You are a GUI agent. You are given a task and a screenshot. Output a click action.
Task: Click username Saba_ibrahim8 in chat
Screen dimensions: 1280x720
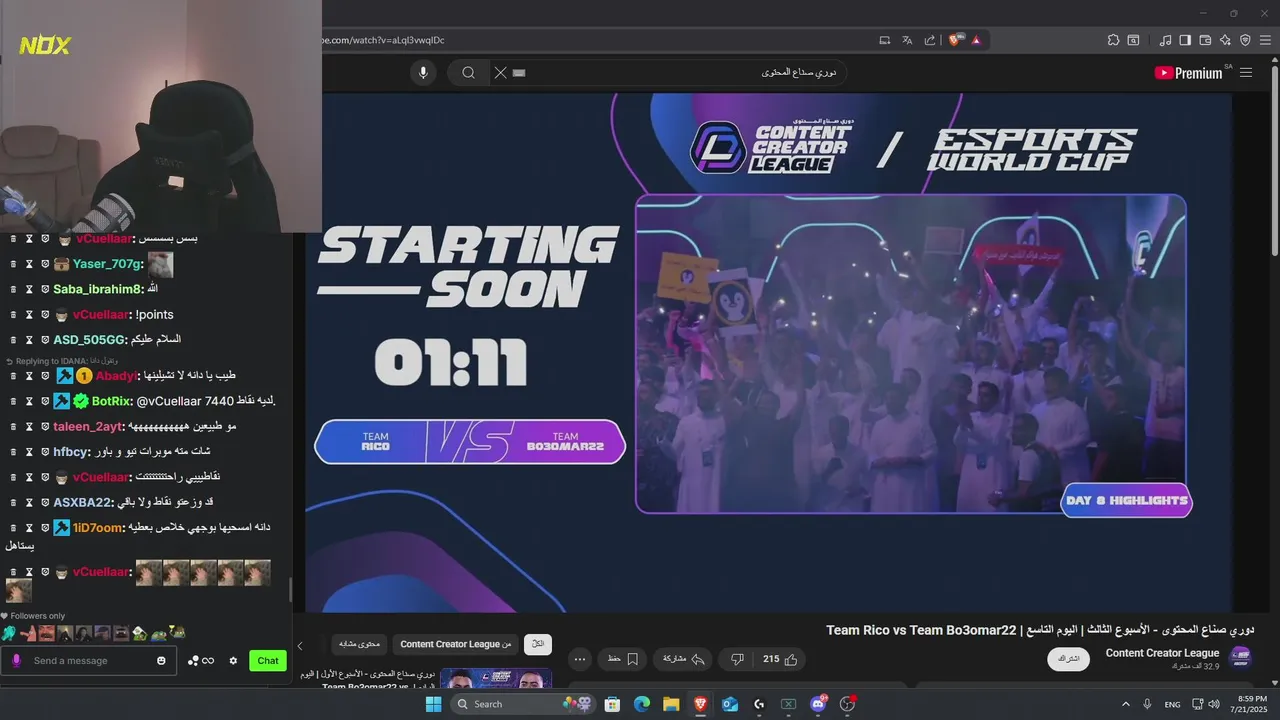click(x=98, y=289)
